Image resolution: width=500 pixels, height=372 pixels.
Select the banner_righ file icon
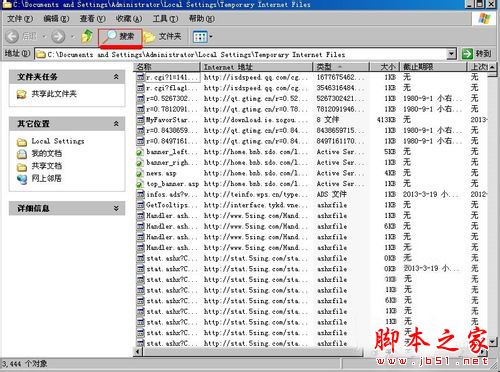(x=140, y=163)
